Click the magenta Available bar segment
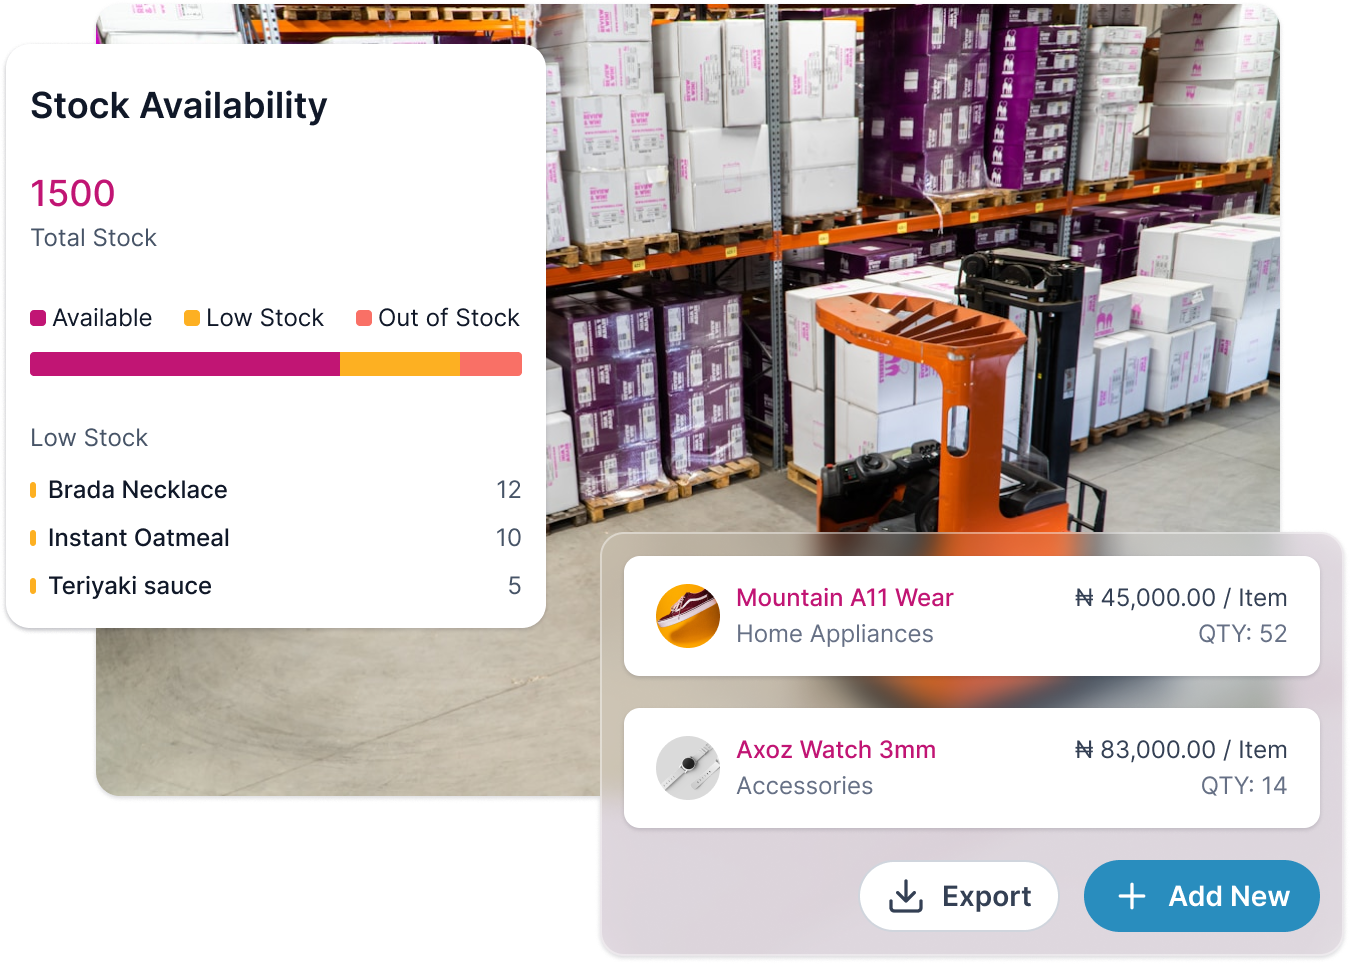The height and width of the screenshot is (964, 1350). pos(185,364)
